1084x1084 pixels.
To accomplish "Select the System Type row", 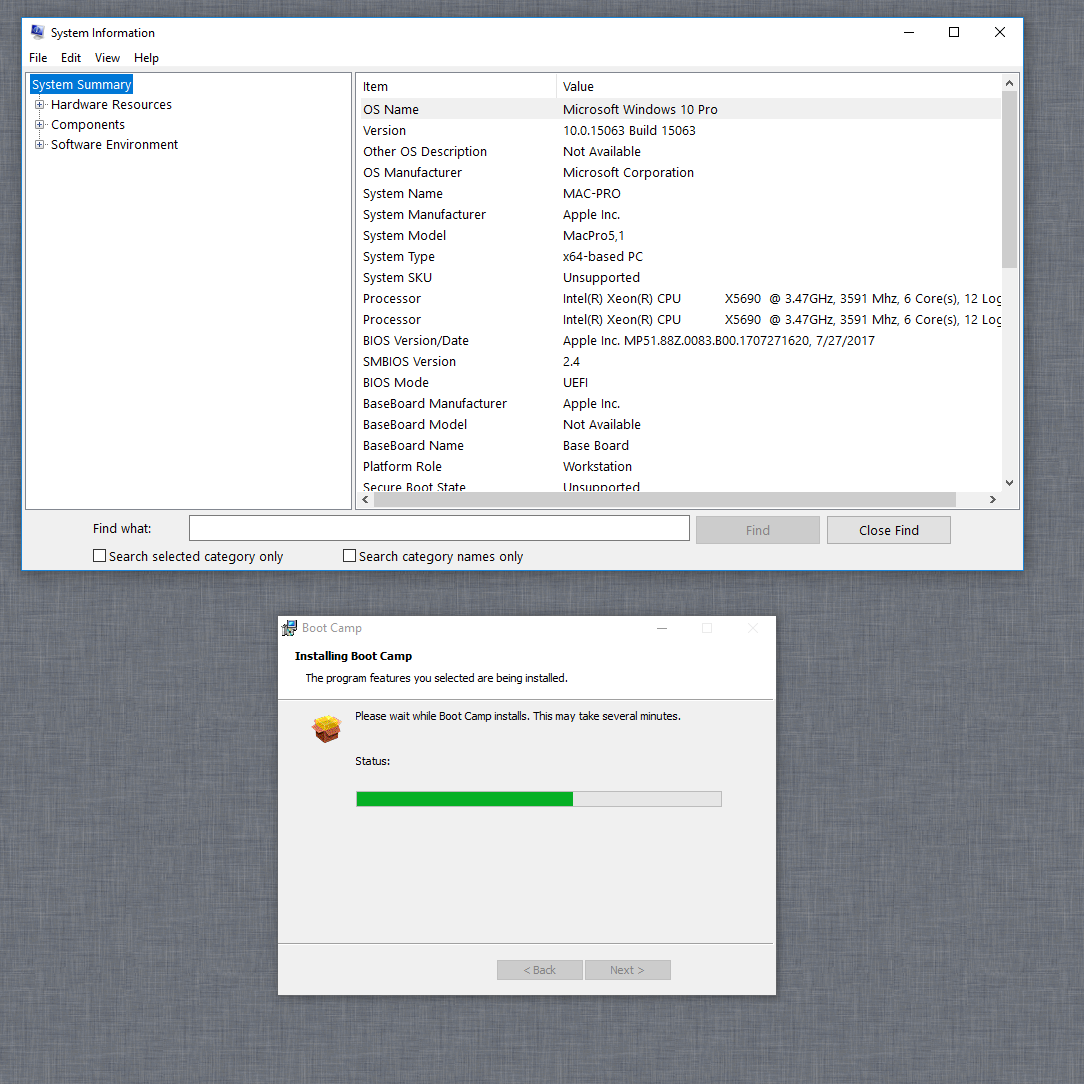I will [679, 256].
